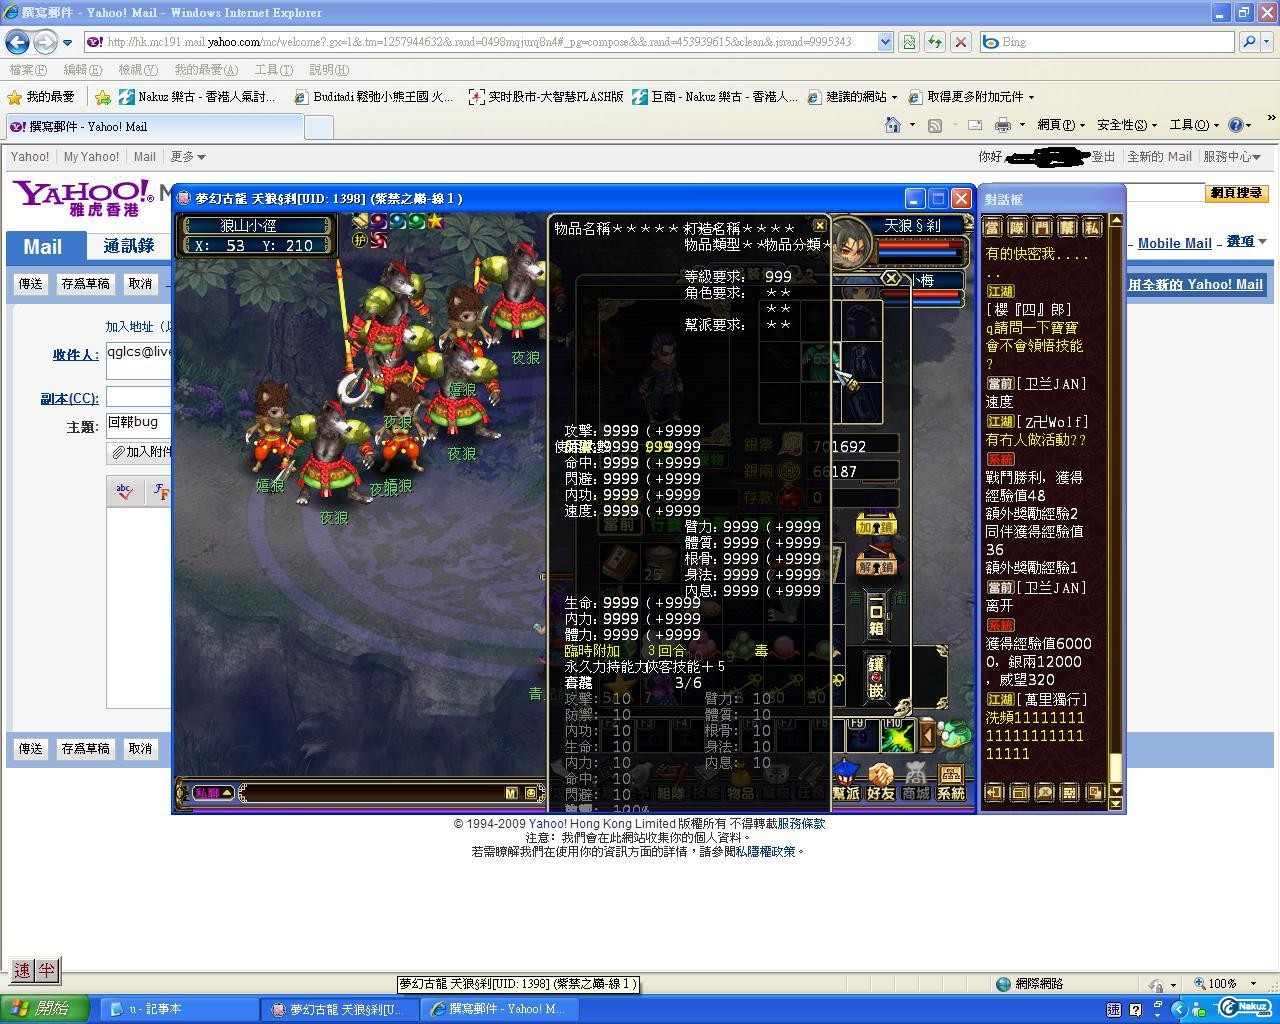This screenshot has width=1280, height=1024.
Task: Click the Bing search magnifier button
Action: tap(1248, 42)
